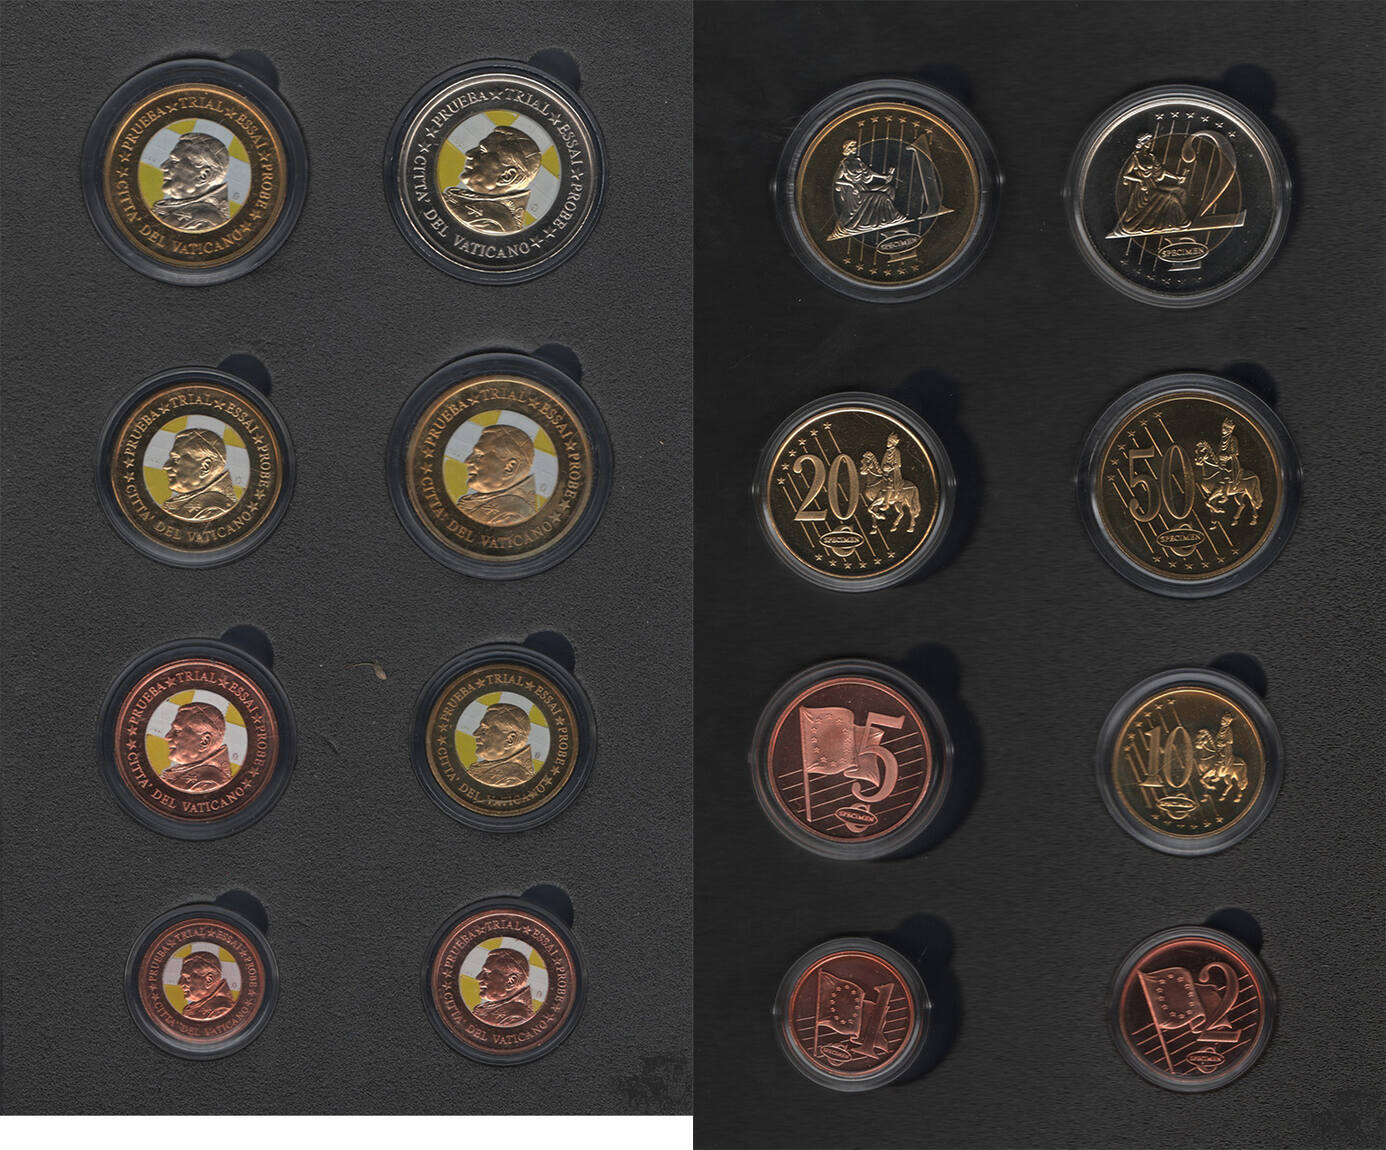
Task: Select the copper 5 cent flag coin
Action: click(x=850, y=758)
